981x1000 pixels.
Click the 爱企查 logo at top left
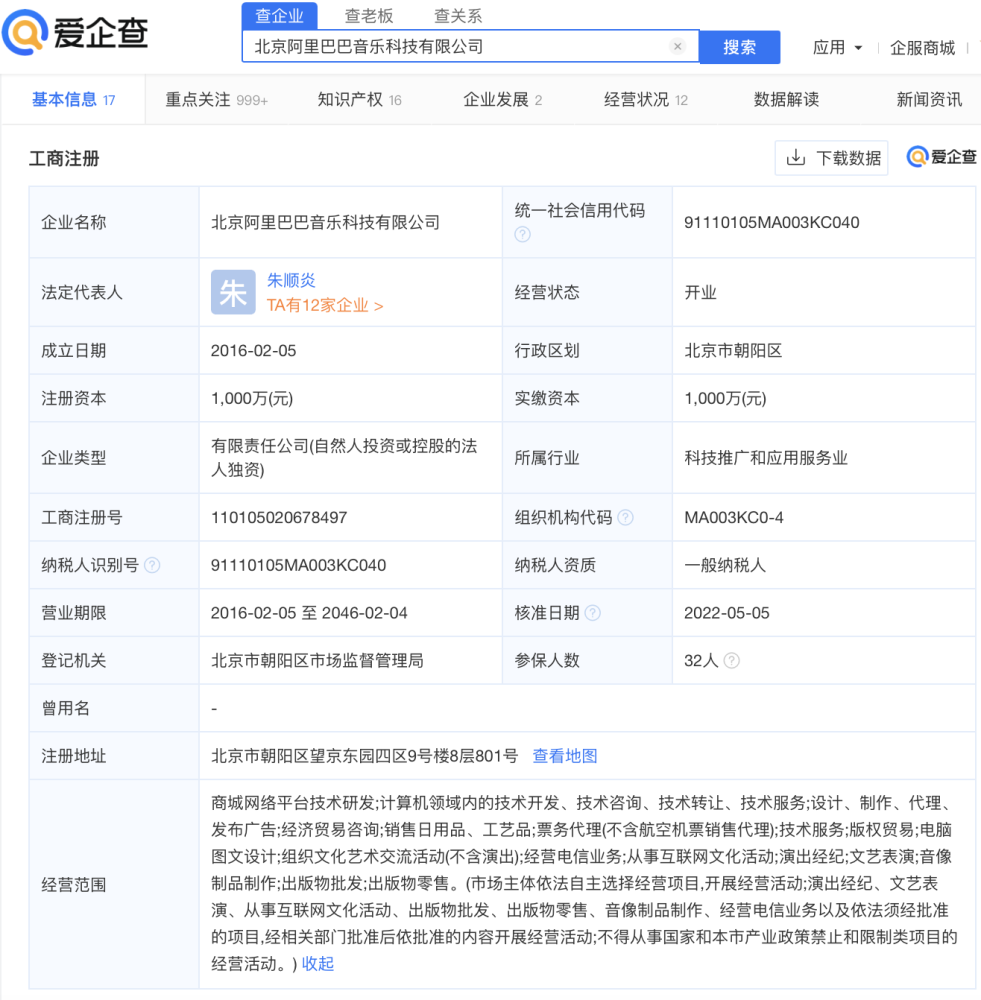(75, 32)
